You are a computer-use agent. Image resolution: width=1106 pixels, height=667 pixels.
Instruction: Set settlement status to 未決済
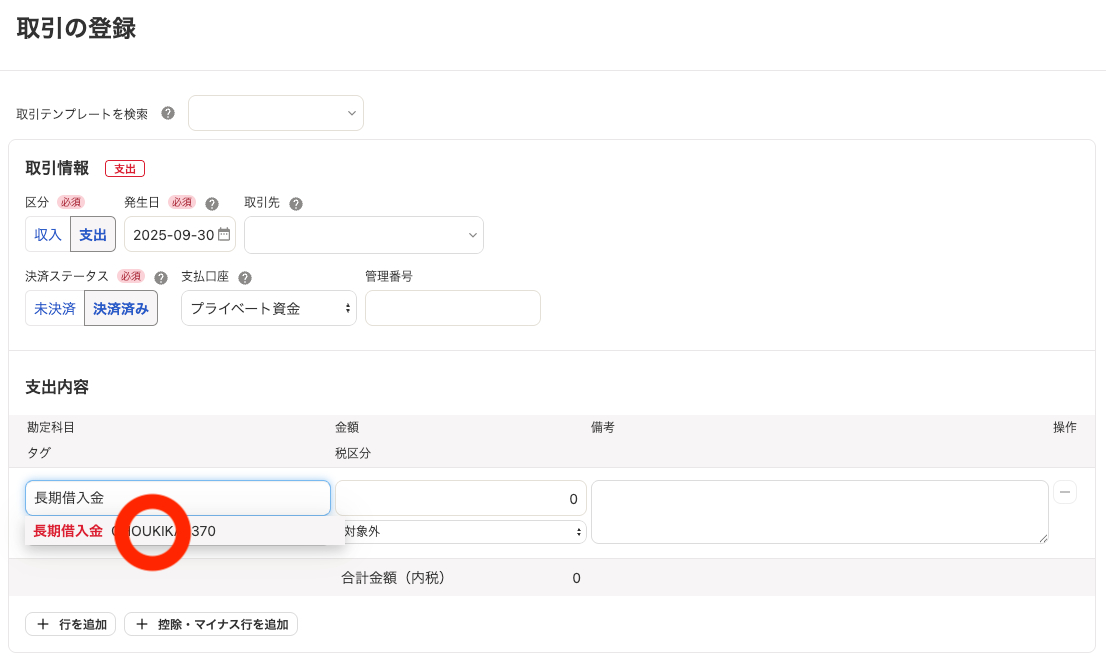(x=55, y=309)
